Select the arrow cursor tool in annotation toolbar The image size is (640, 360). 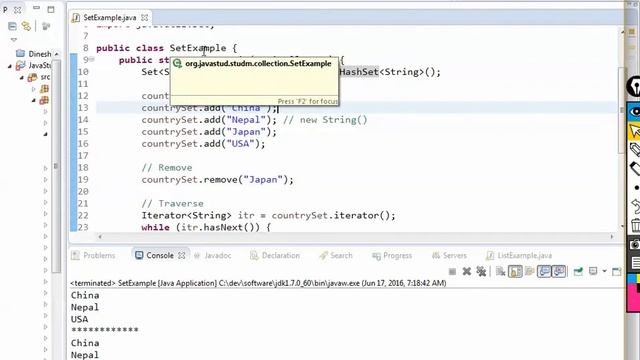(x=634, y=131)
